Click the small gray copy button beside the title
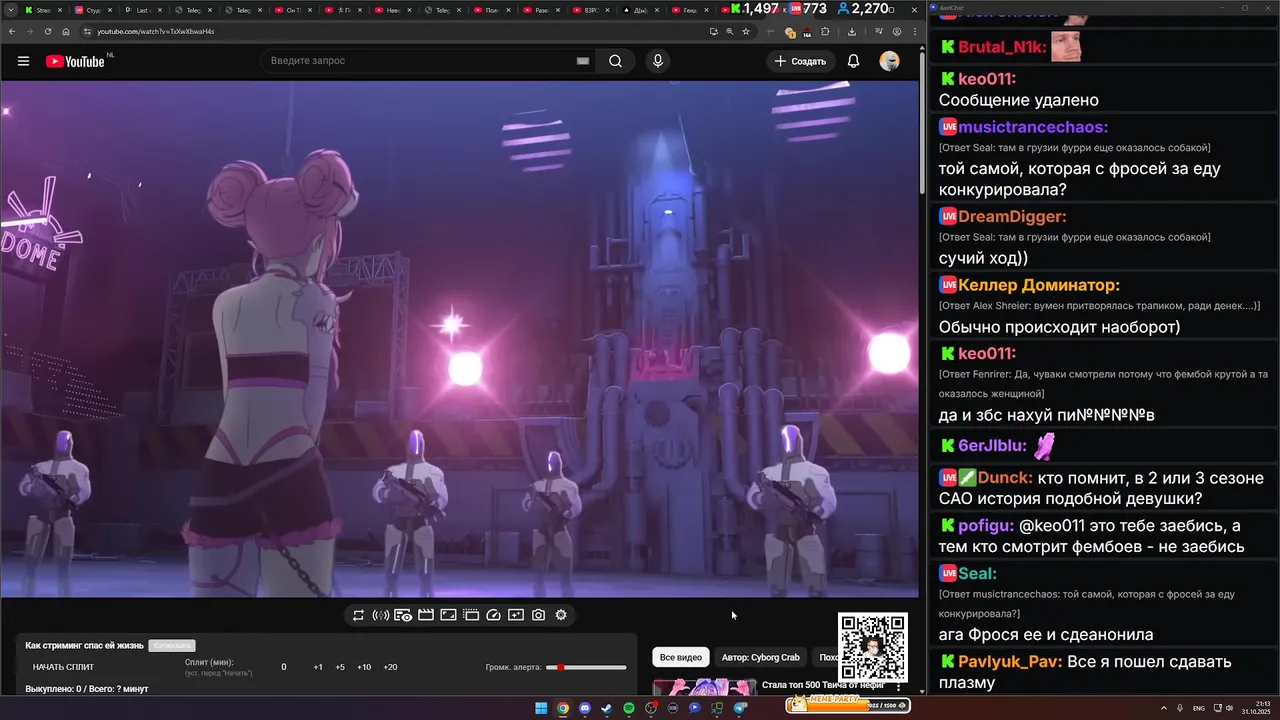The height and width of the screenshot is (720, 1280). [171, 646]
